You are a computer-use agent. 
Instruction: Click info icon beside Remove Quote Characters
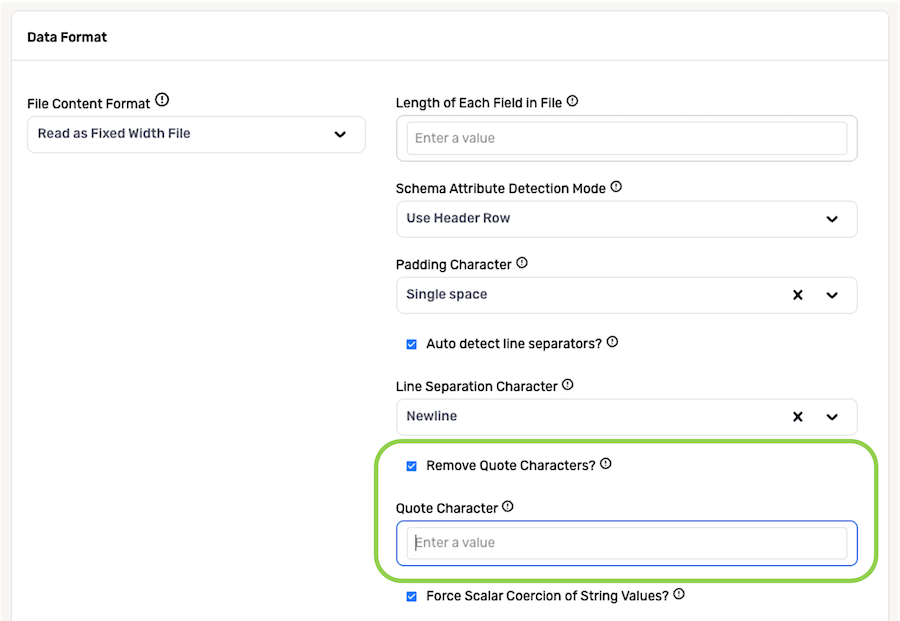pos(606,464)
